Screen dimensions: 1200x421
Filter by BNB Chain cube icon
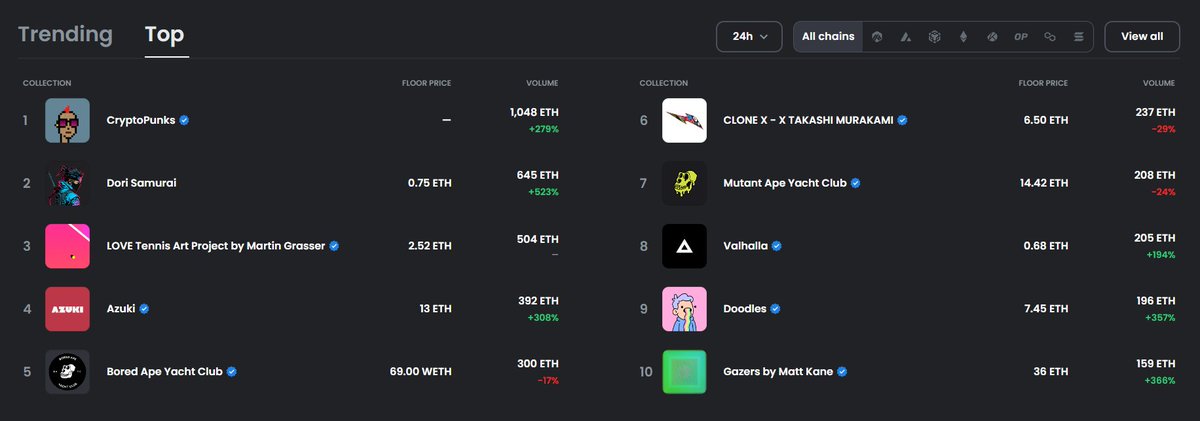pos(934,36)
